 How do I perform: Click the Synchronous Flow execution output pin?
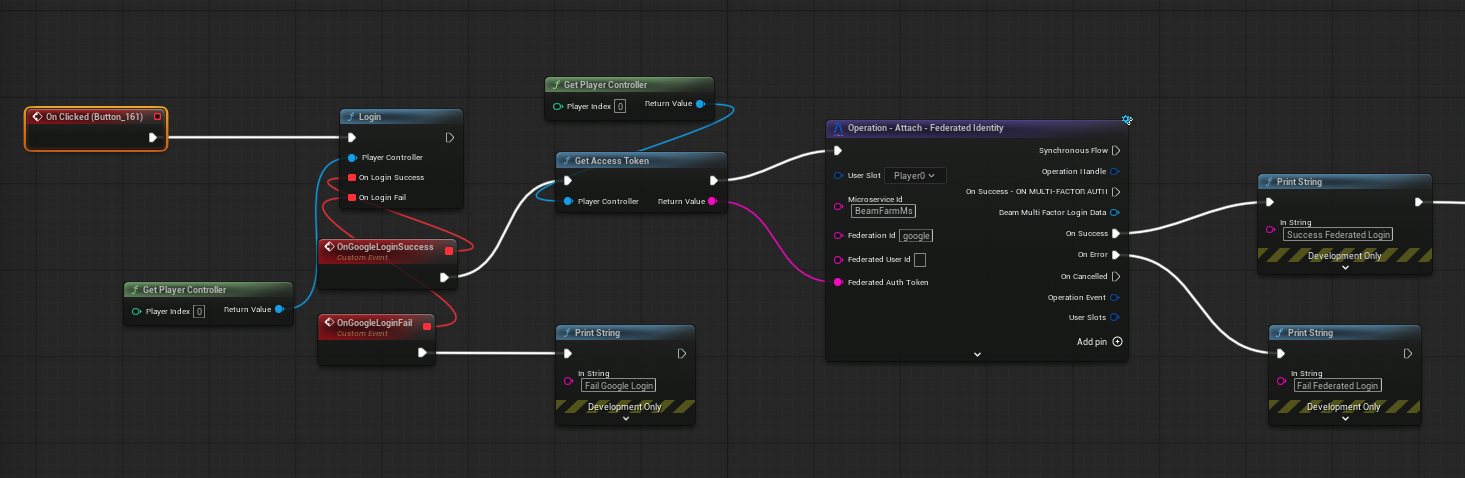(1116, 151)
